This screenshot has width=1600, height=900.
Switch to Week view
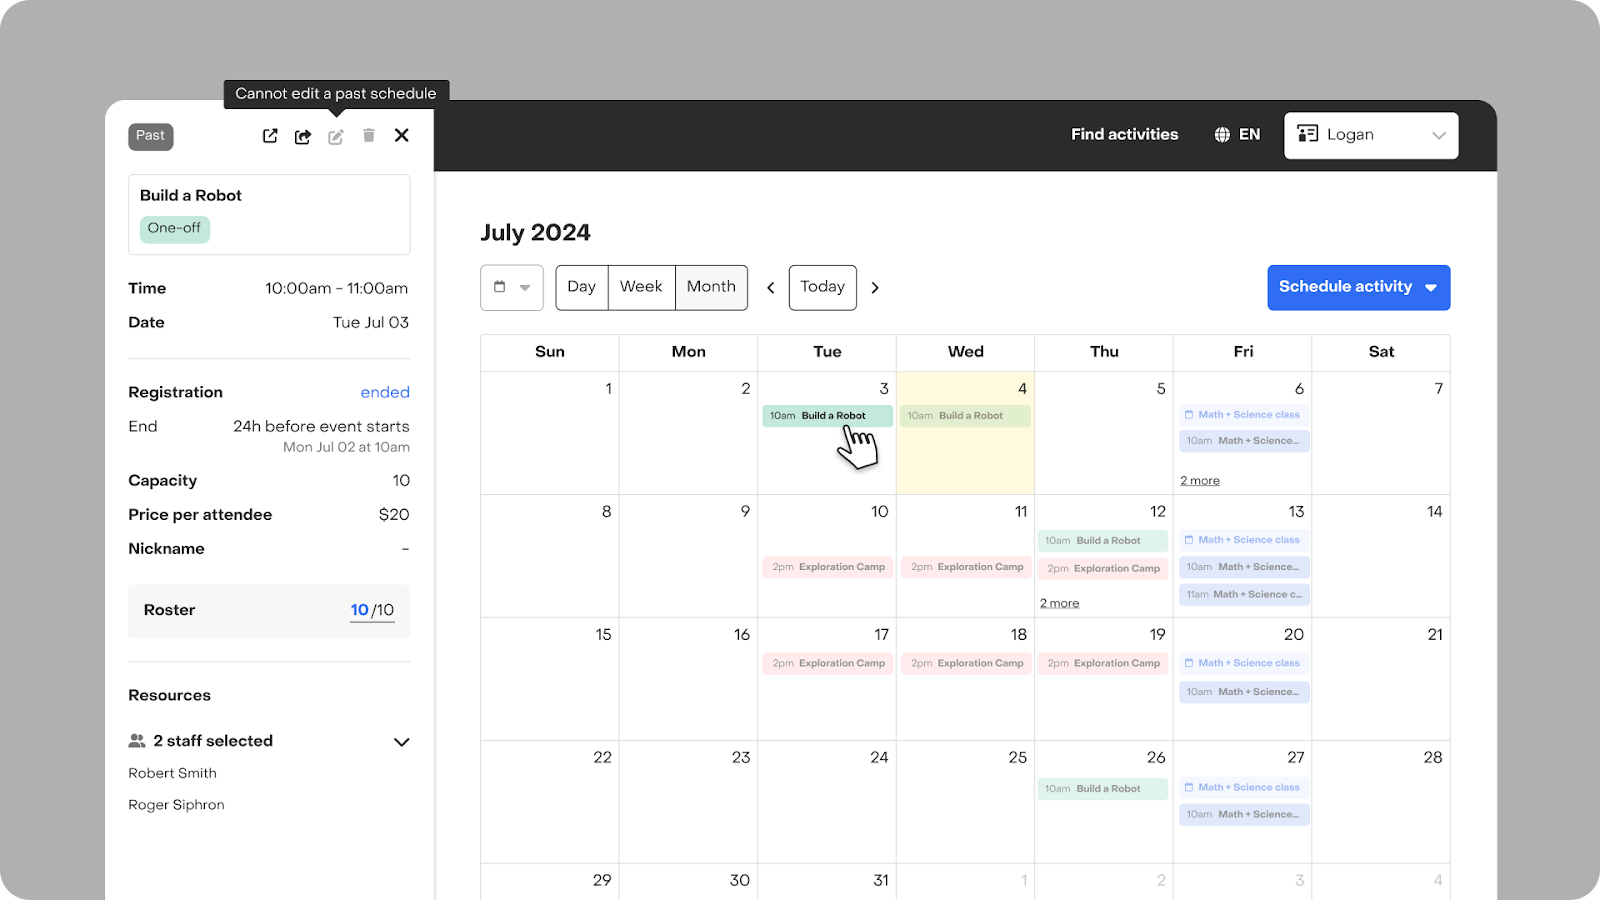click(641, 287)
